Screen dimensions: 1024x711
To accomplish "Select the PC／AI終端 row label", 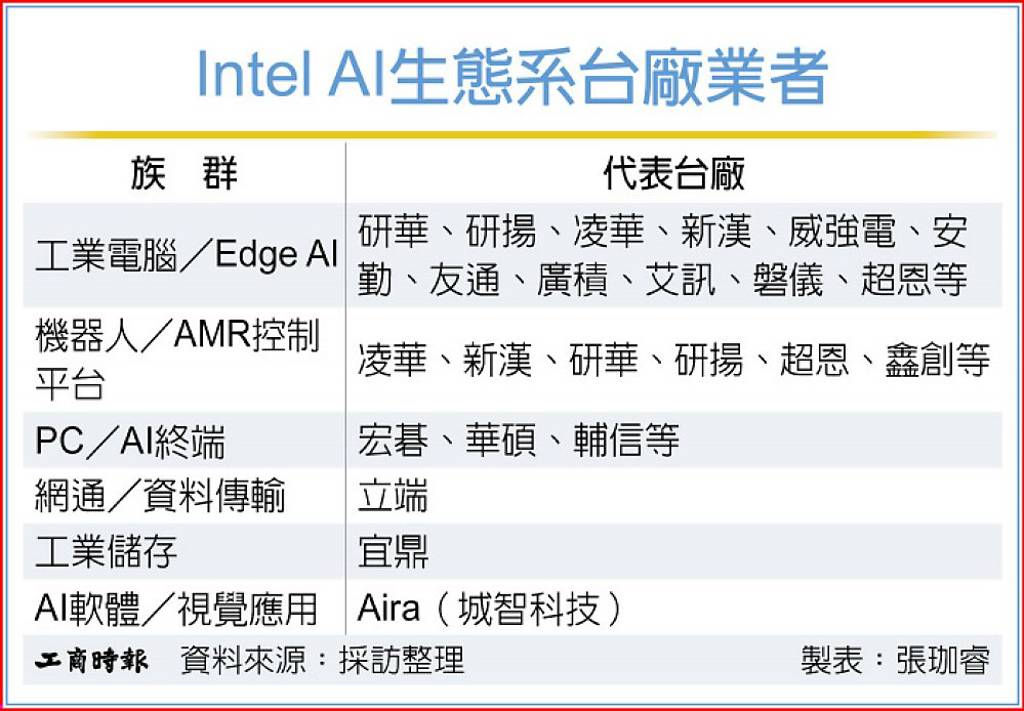I will (130, 441).
